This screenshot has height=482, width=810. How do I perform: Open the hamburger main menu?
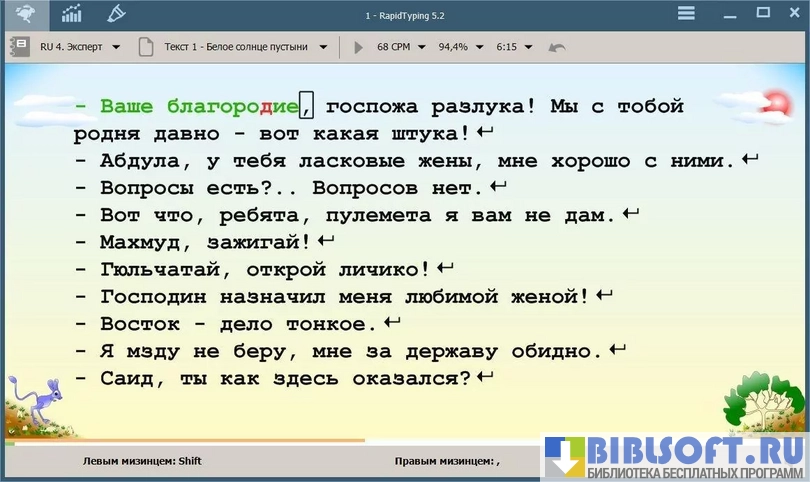[x=686, y=14]
